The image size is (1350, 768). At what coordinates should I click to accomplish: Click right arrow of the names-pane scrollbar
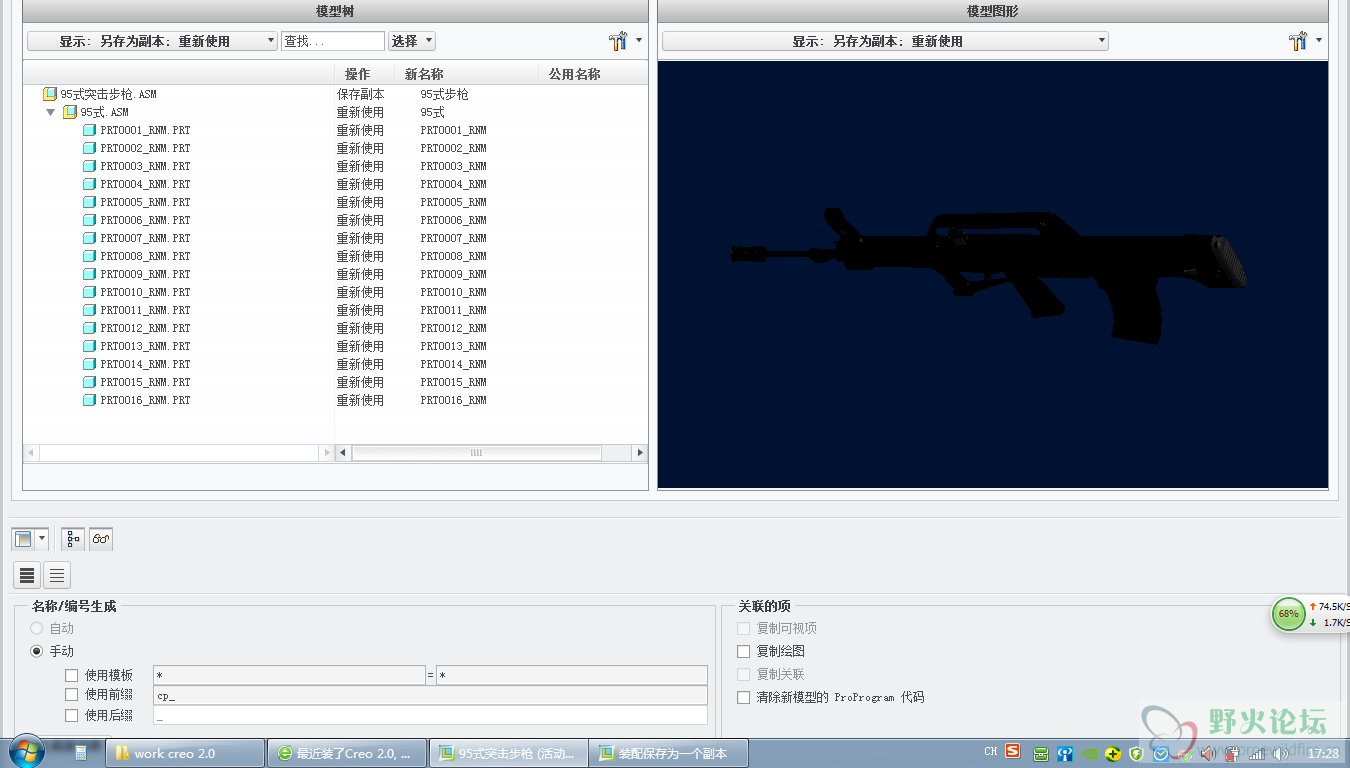coord(640,453)
